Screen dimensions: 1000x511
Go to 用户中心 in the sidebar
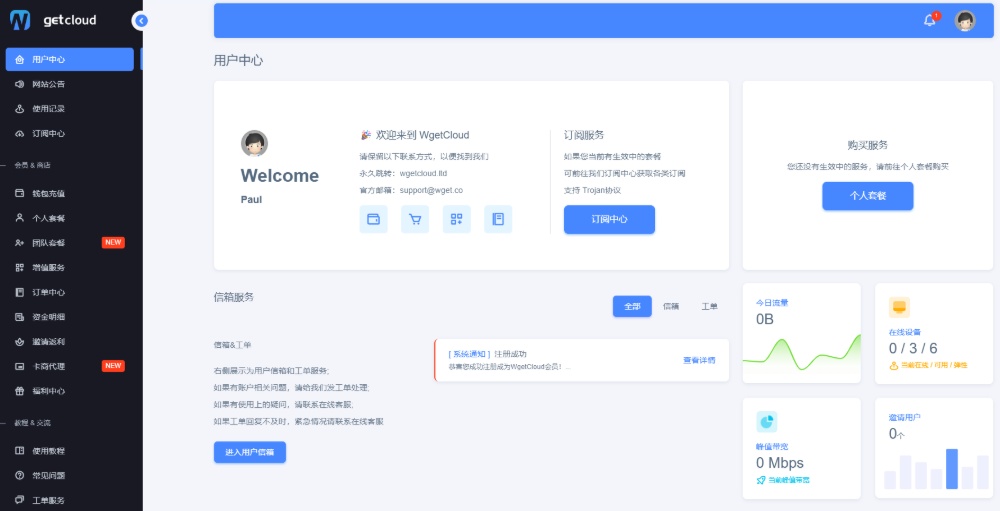point(70,59)
